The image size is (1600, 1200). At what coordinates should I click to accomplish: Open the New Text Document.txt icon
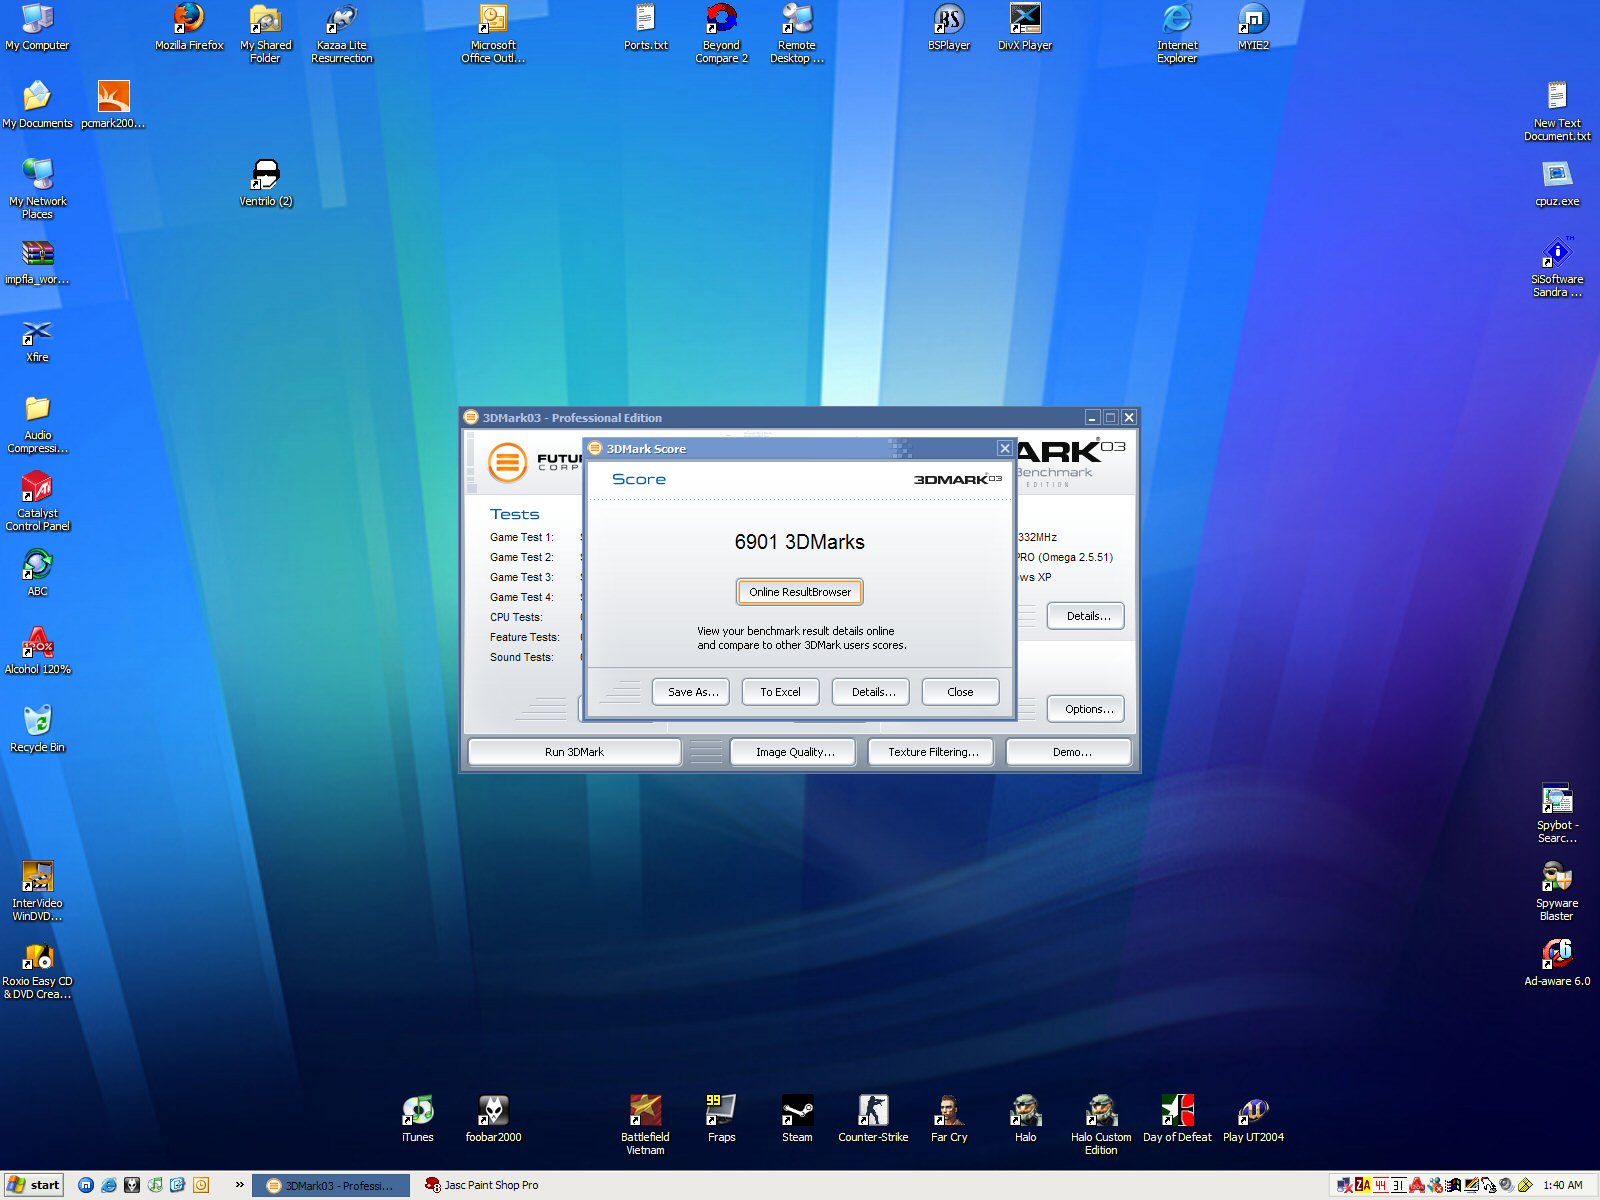pos(1557,111)
